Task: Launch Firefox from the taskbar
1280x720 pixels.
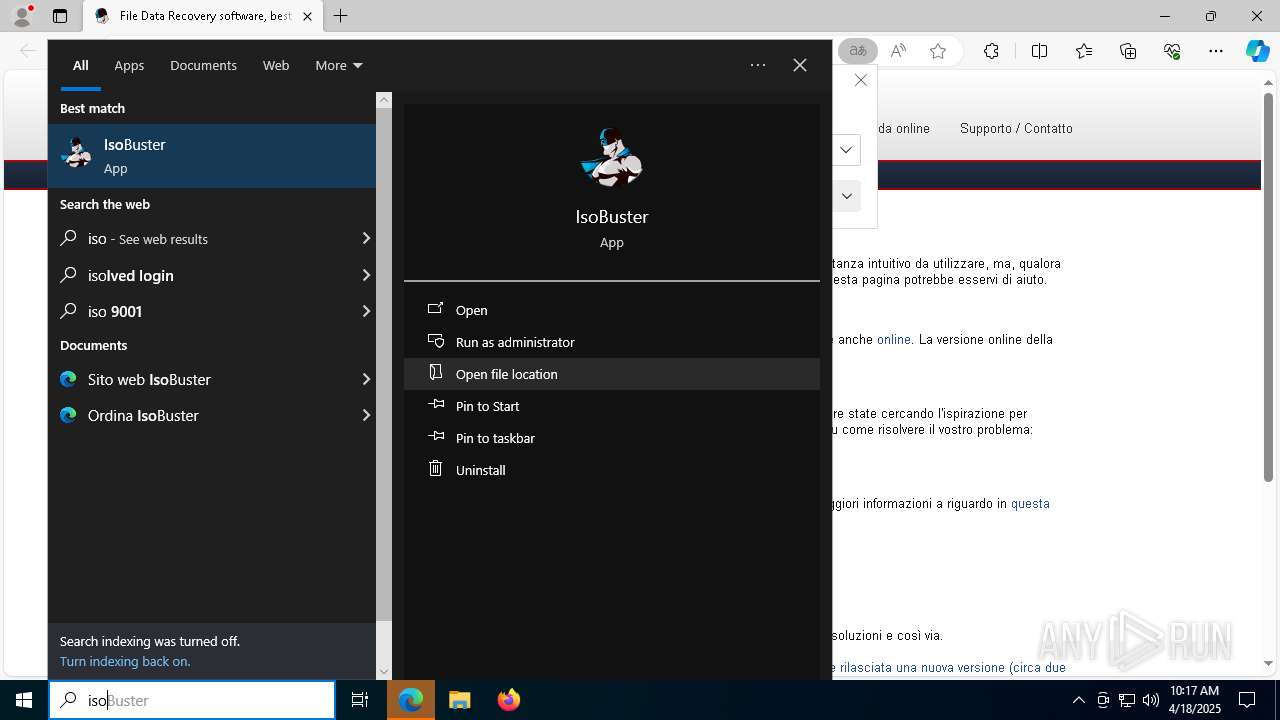Action: tap(509, 700)
